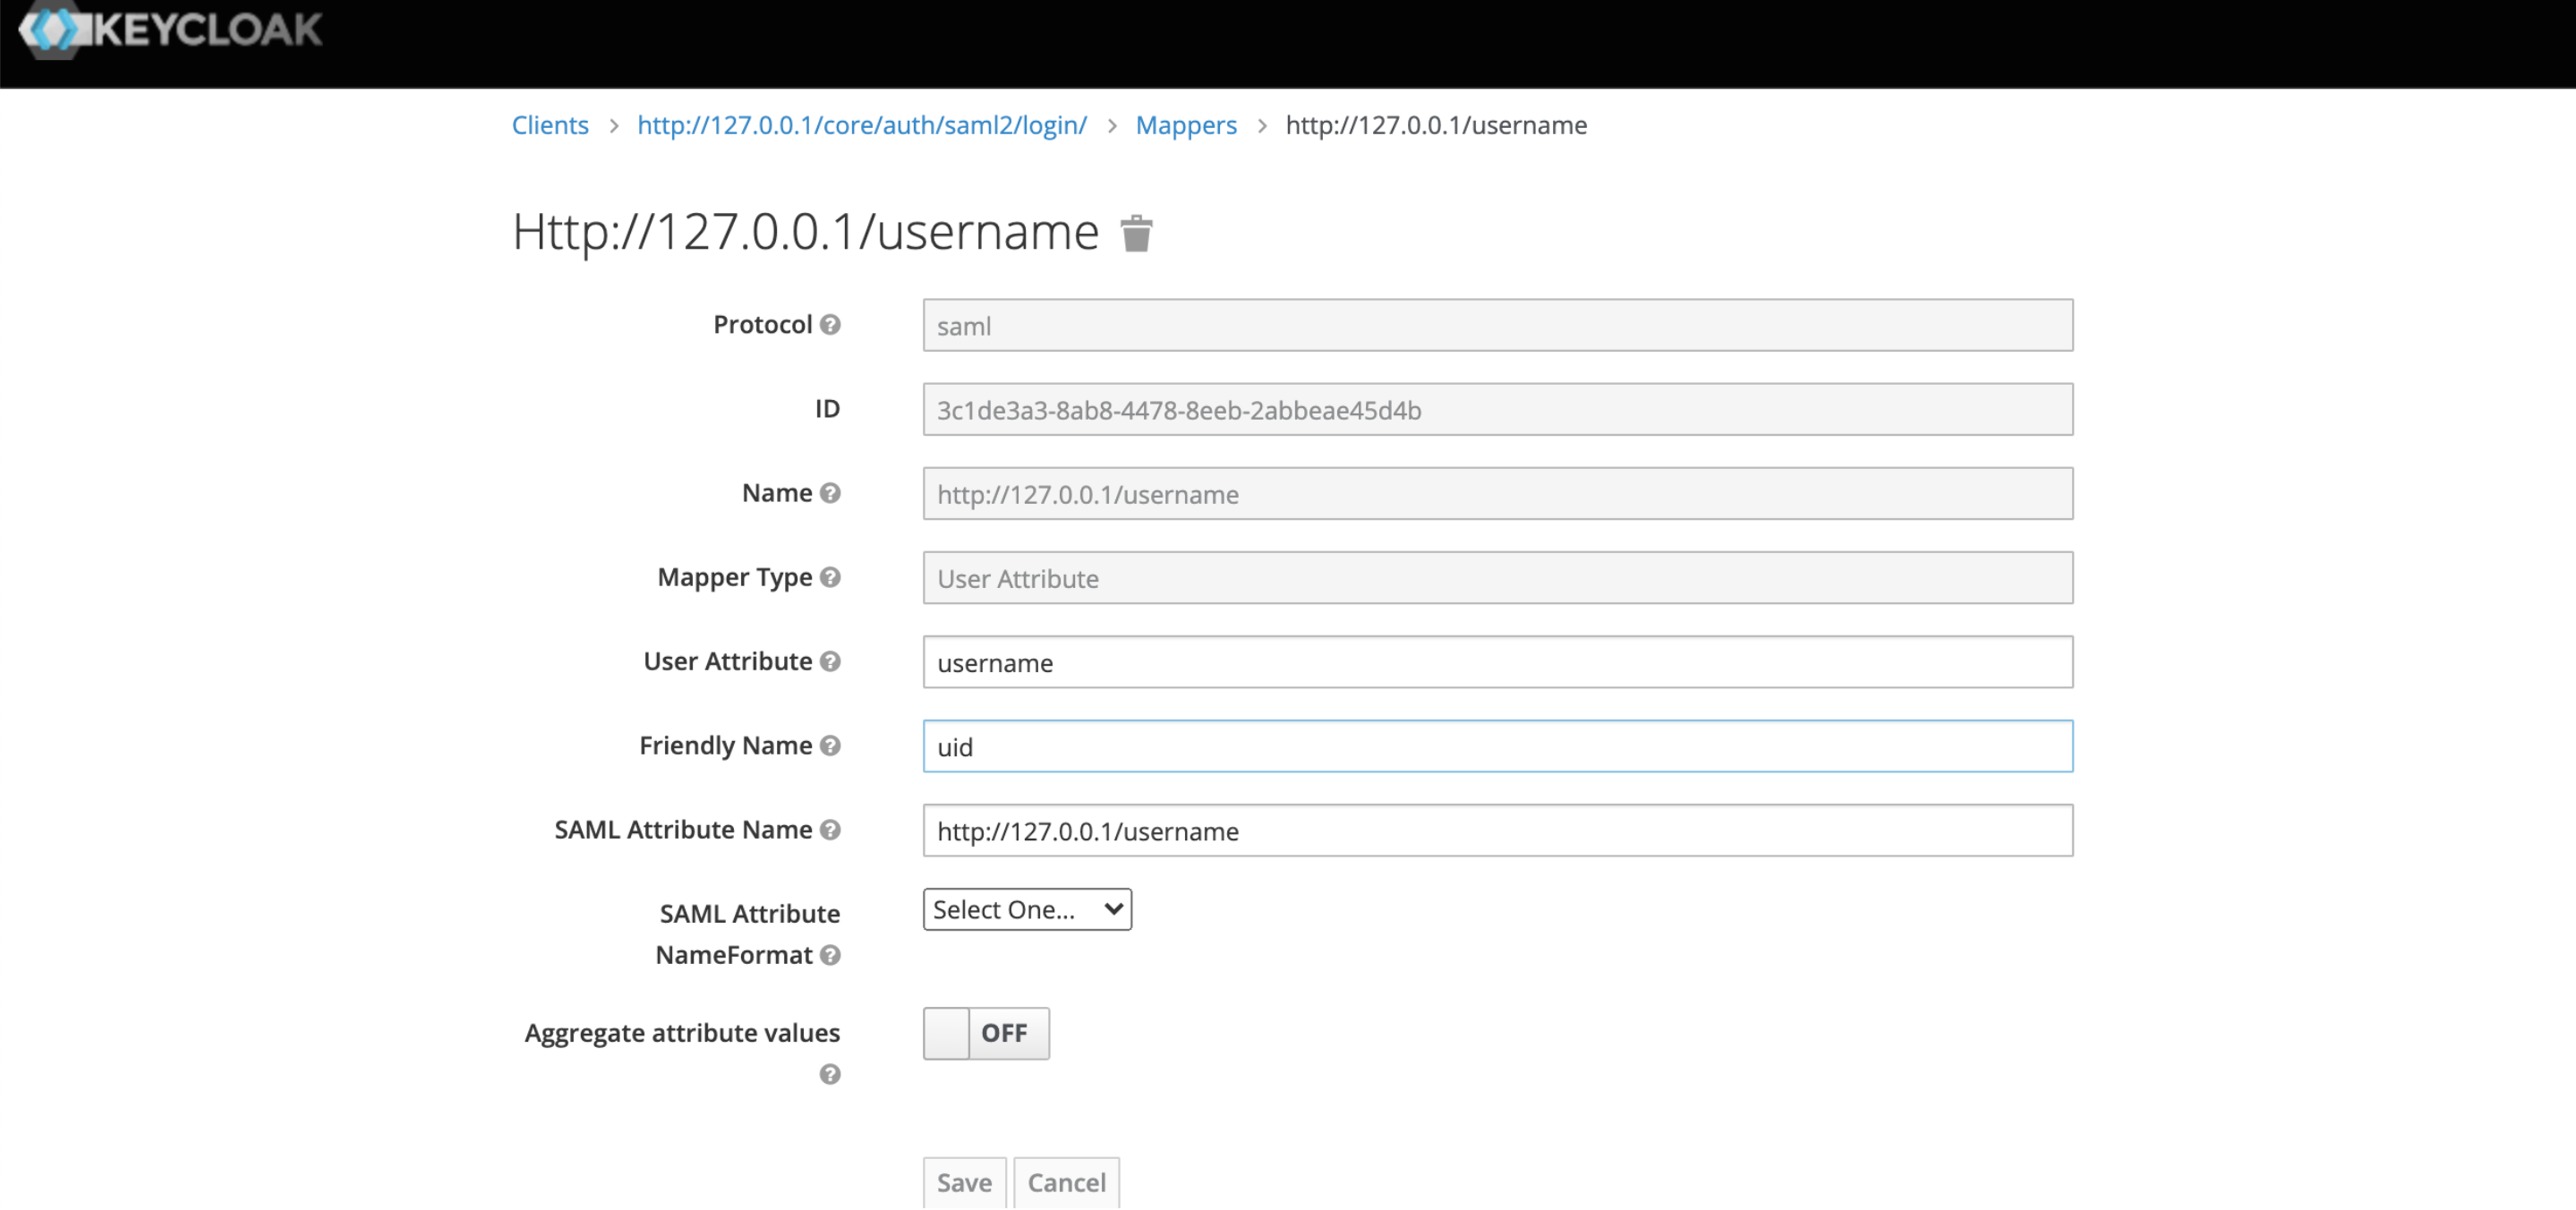Image resolution: width=2576 pixels, height=1210 pixels.
Task: Open the Protocol help tooltip icon
Action: [x=830, y=324]
